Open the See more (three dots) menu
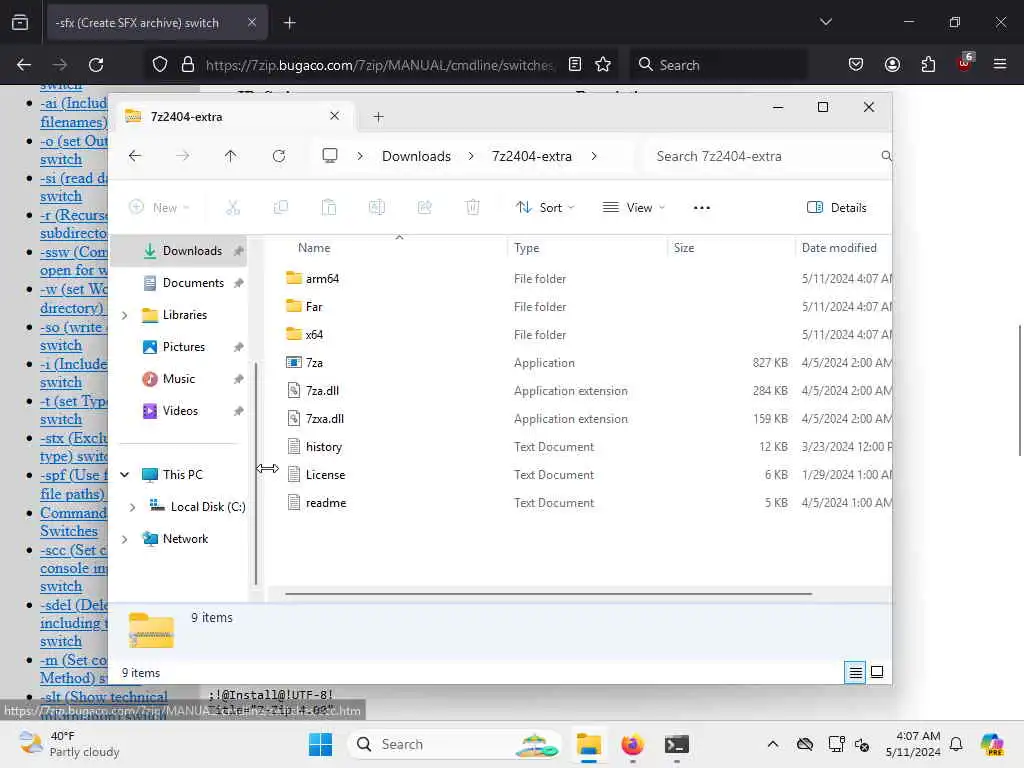The width and height of the screenshot is (1024, 768). click(701, 208)
